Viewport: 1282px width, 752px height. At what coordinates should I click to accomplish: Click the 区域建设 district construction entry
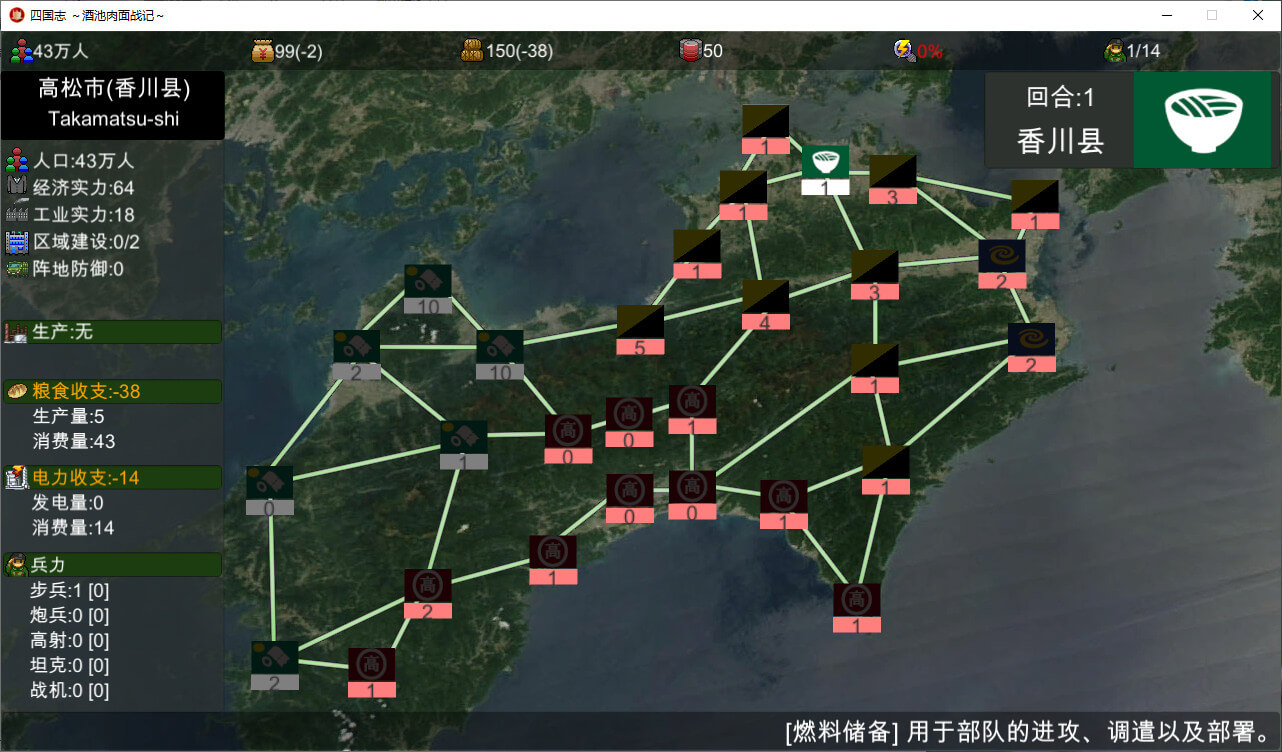coord(72,242)
